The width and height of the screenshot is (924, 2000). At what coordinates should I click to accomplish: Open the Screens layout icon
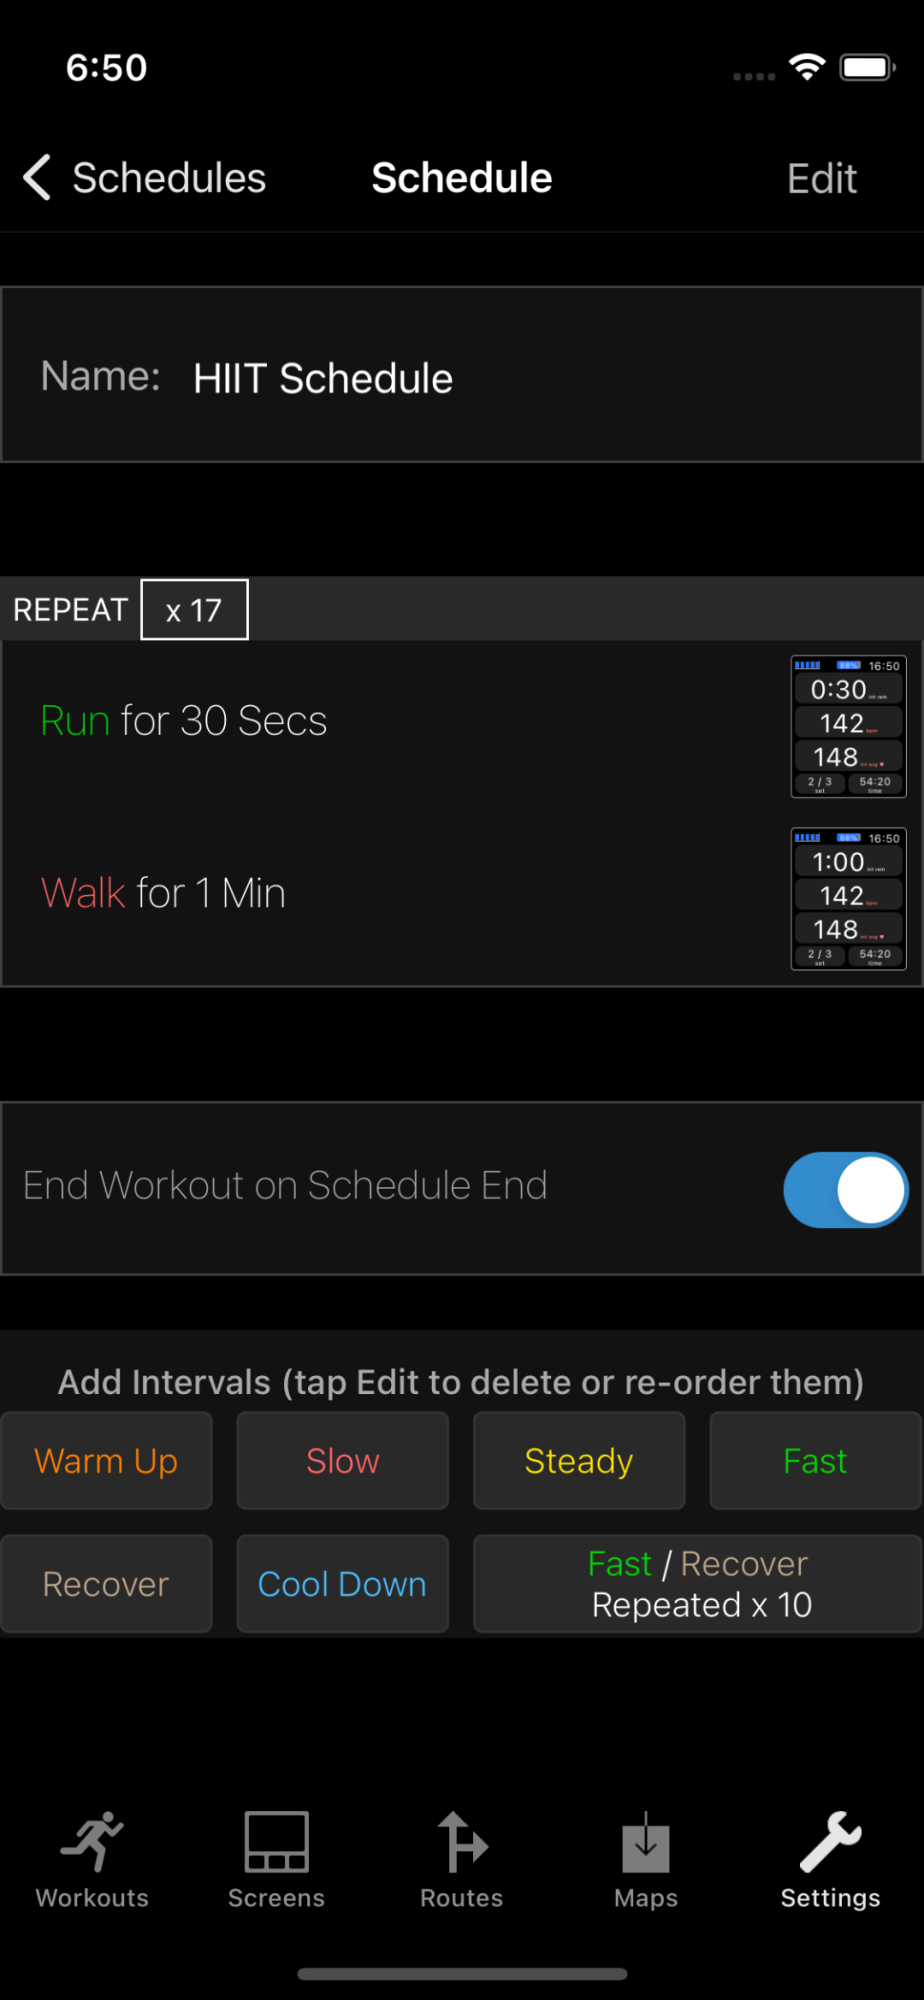[x=276, y=1841]
